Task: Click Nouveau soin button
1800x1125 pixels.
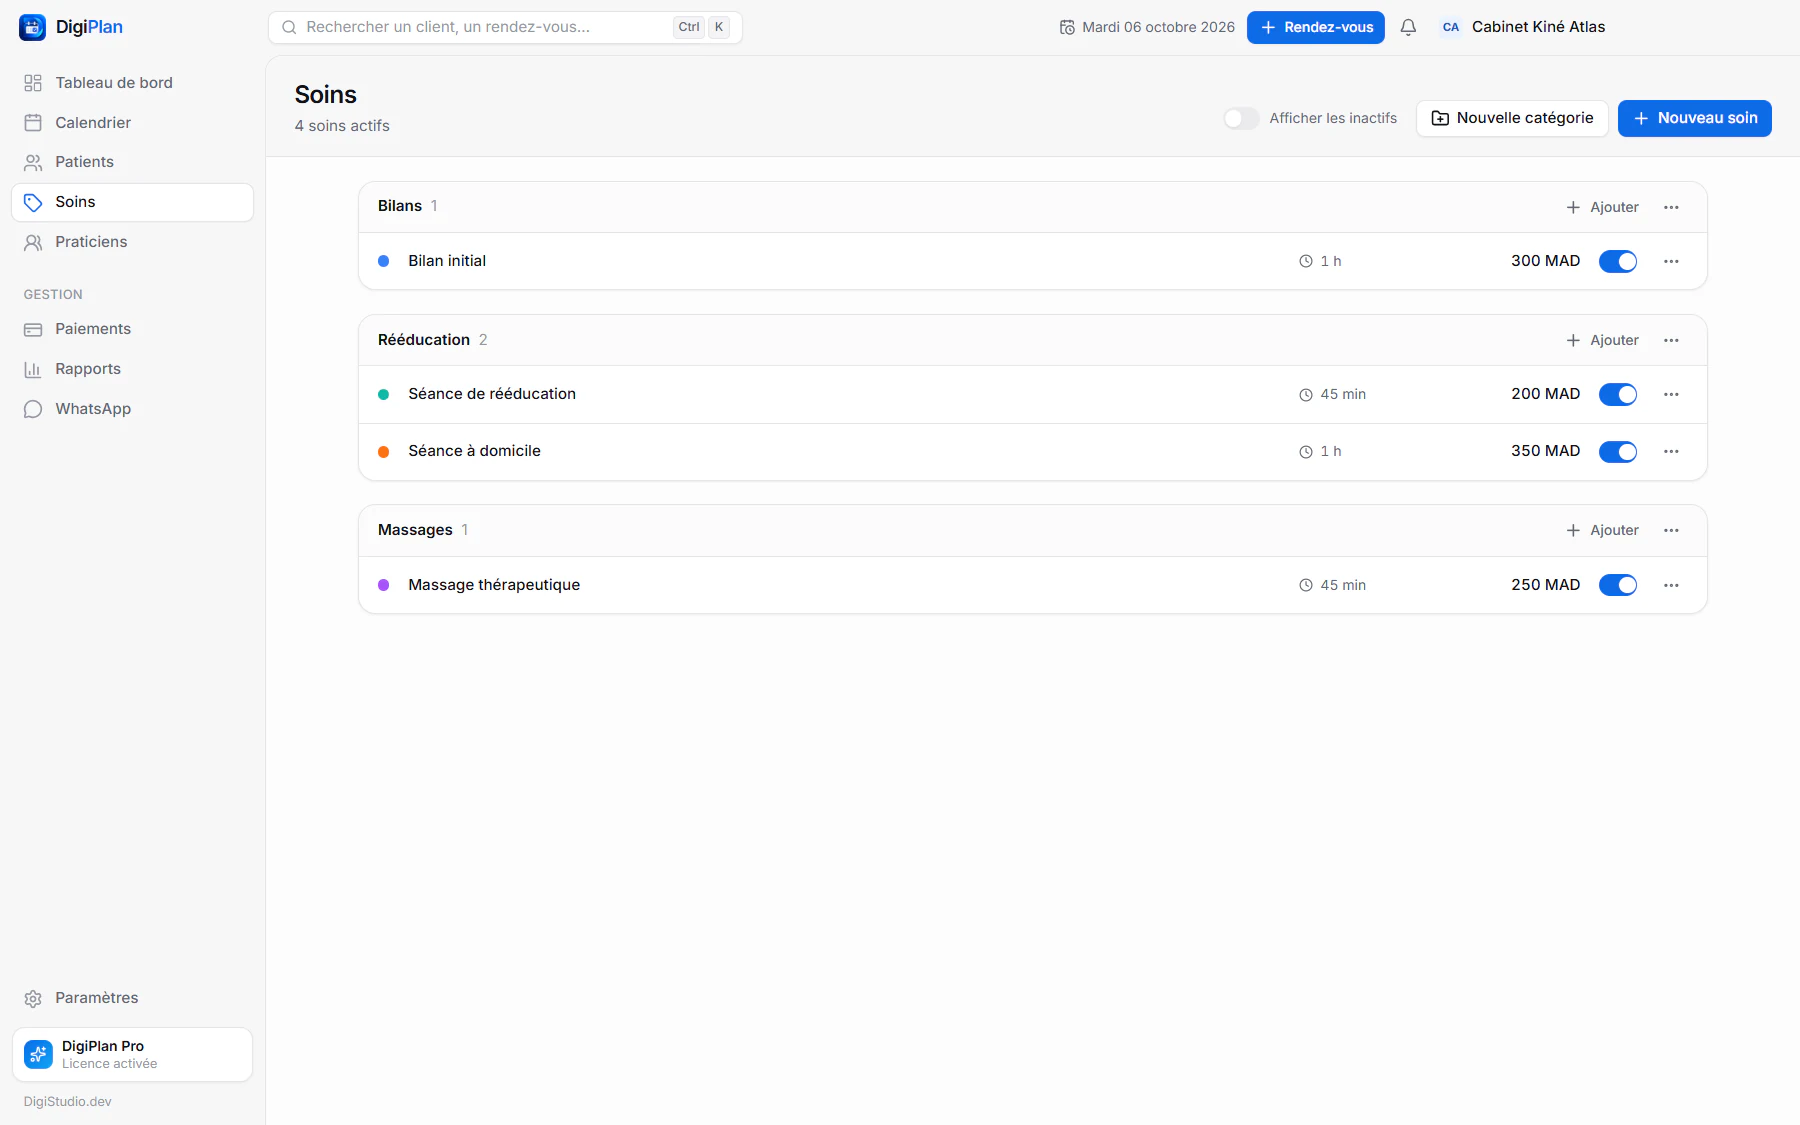Action: point(1694,118)
